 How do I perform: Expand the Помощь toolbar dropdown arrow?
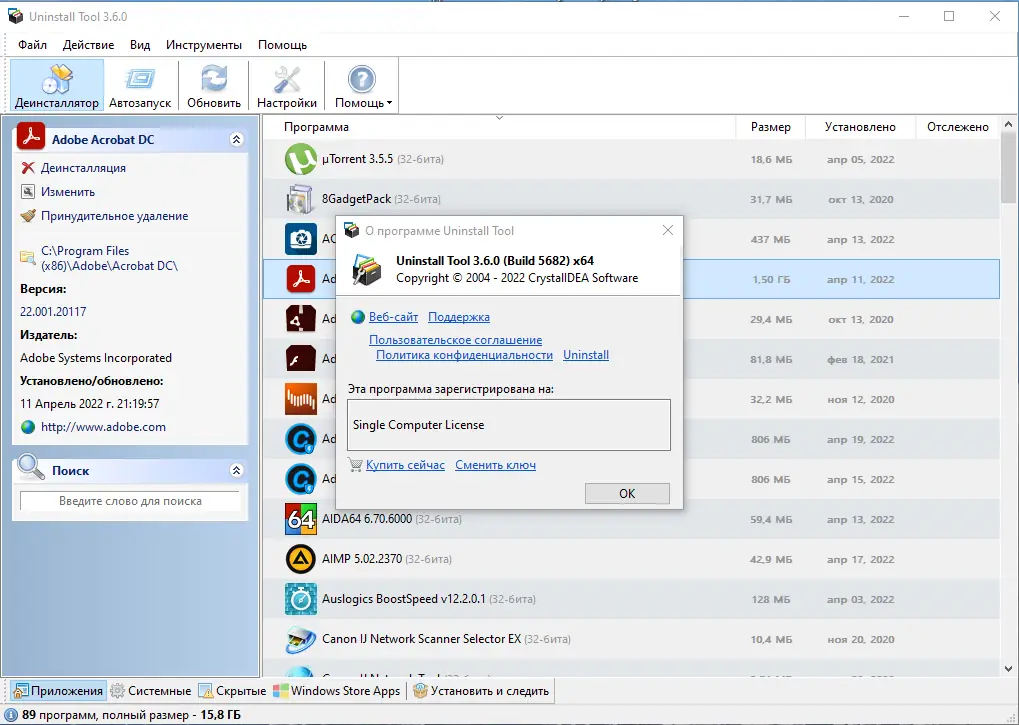(x=389, y=103)
